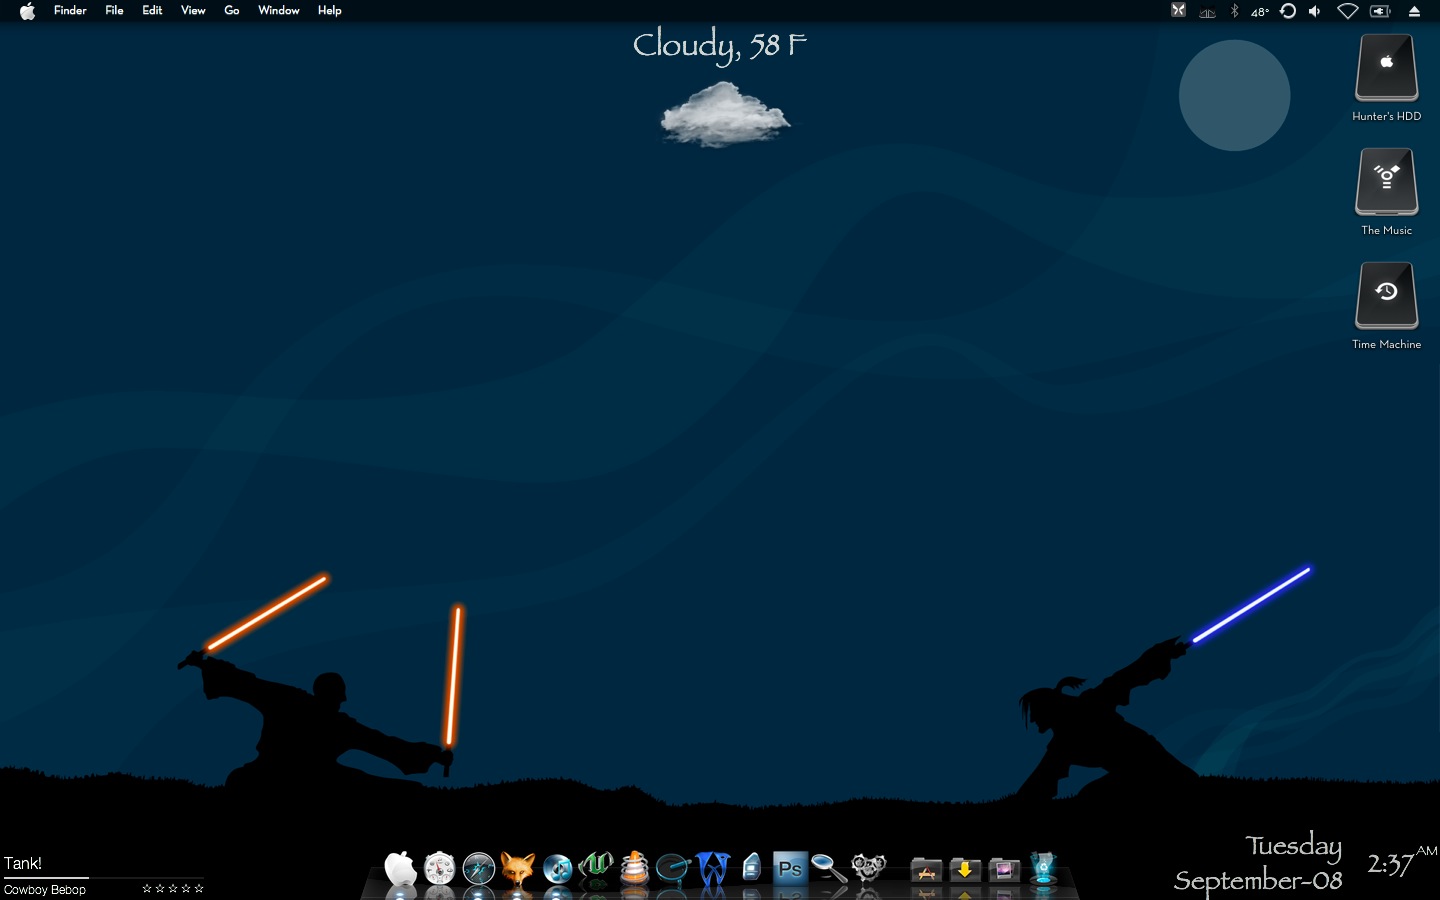The height and width of the screenshot is (900, 1440).
Task: Open System Preferences gears icon in Dock
Action: click(x=868, y=867)
